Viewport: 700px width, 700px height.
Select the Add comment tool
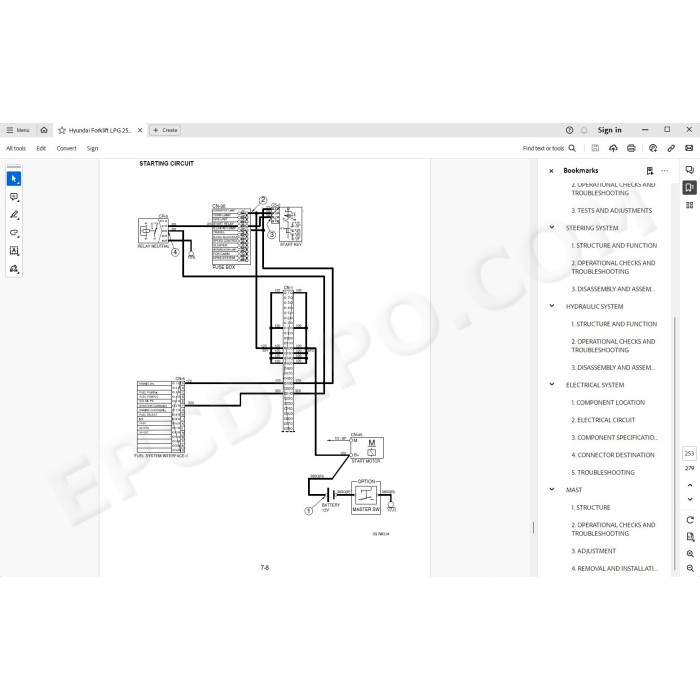click(x=14, y=197)
